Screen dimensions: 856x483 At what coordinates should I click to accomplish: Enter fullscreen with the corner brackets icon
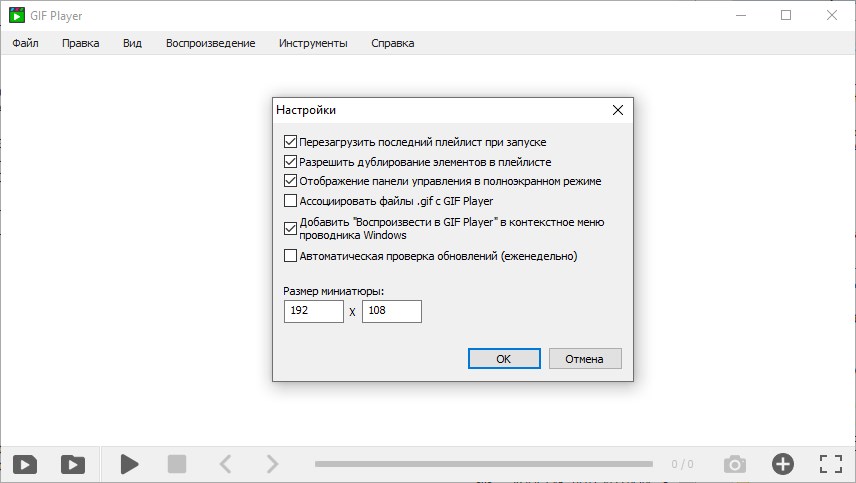click(x=831, y=464)
